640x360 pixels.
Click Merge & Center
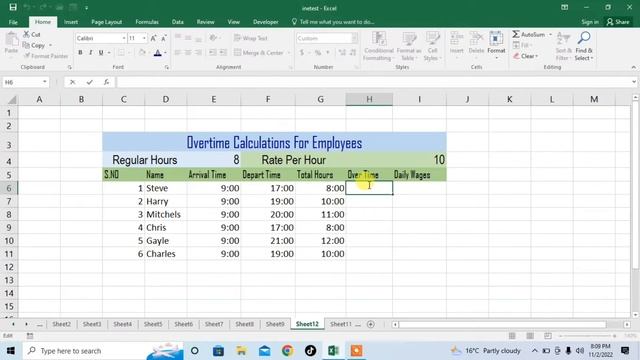click(258, 53)
